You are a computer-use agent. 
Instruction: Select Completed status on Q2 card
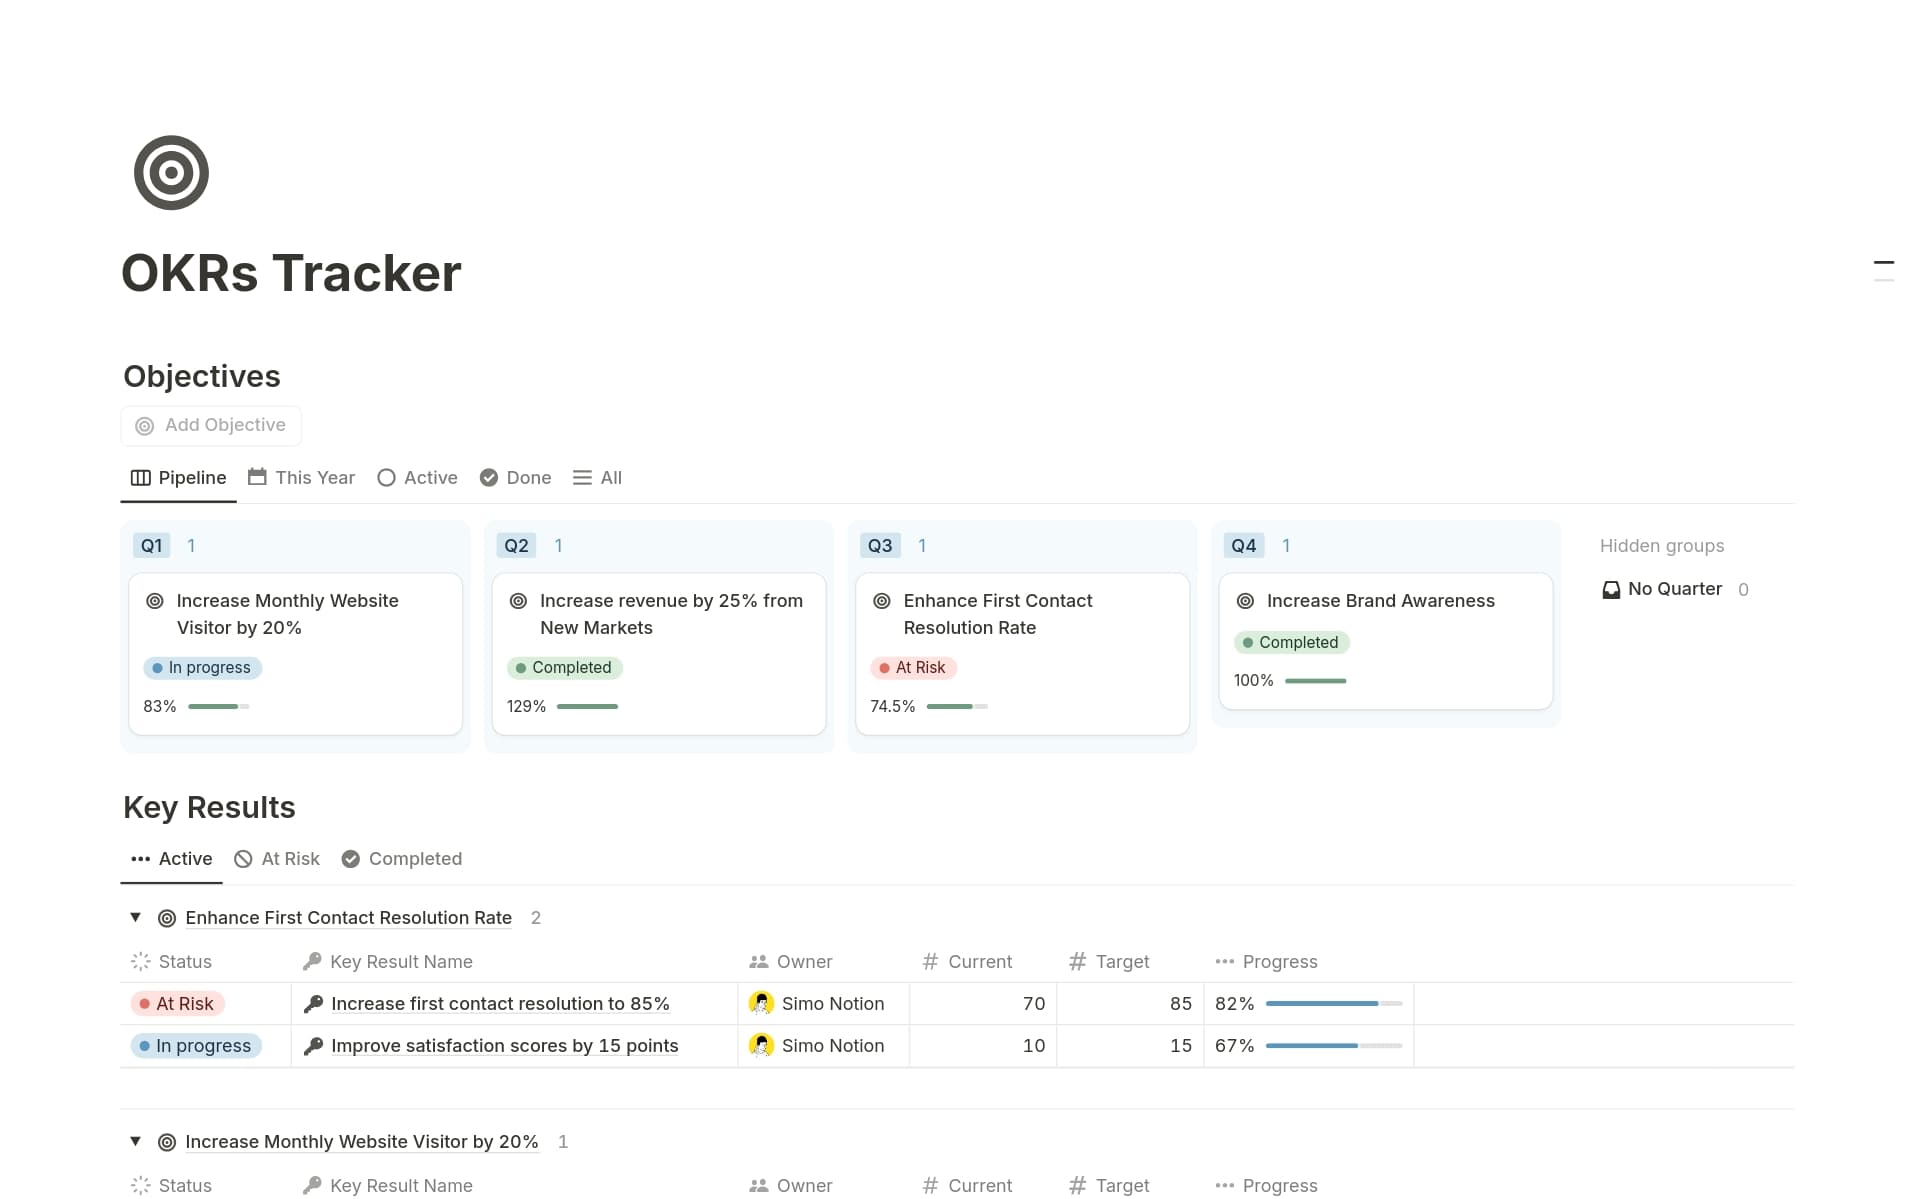564,668
